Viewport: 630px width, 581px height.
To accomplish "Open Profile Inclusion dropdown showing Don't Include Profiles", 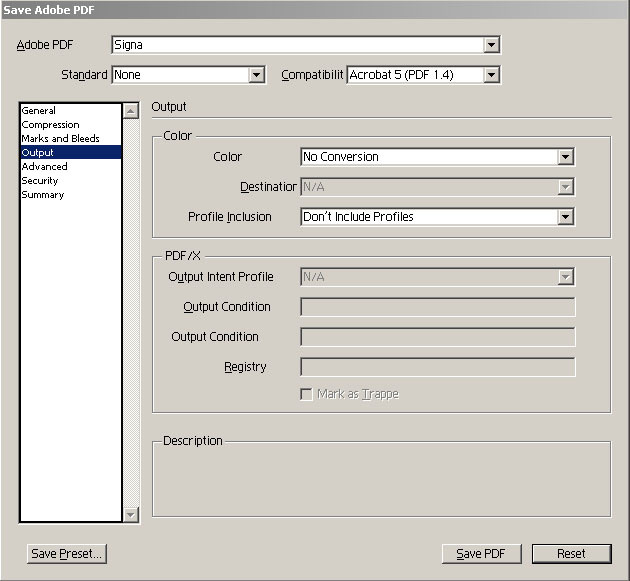I will point(438,217).
